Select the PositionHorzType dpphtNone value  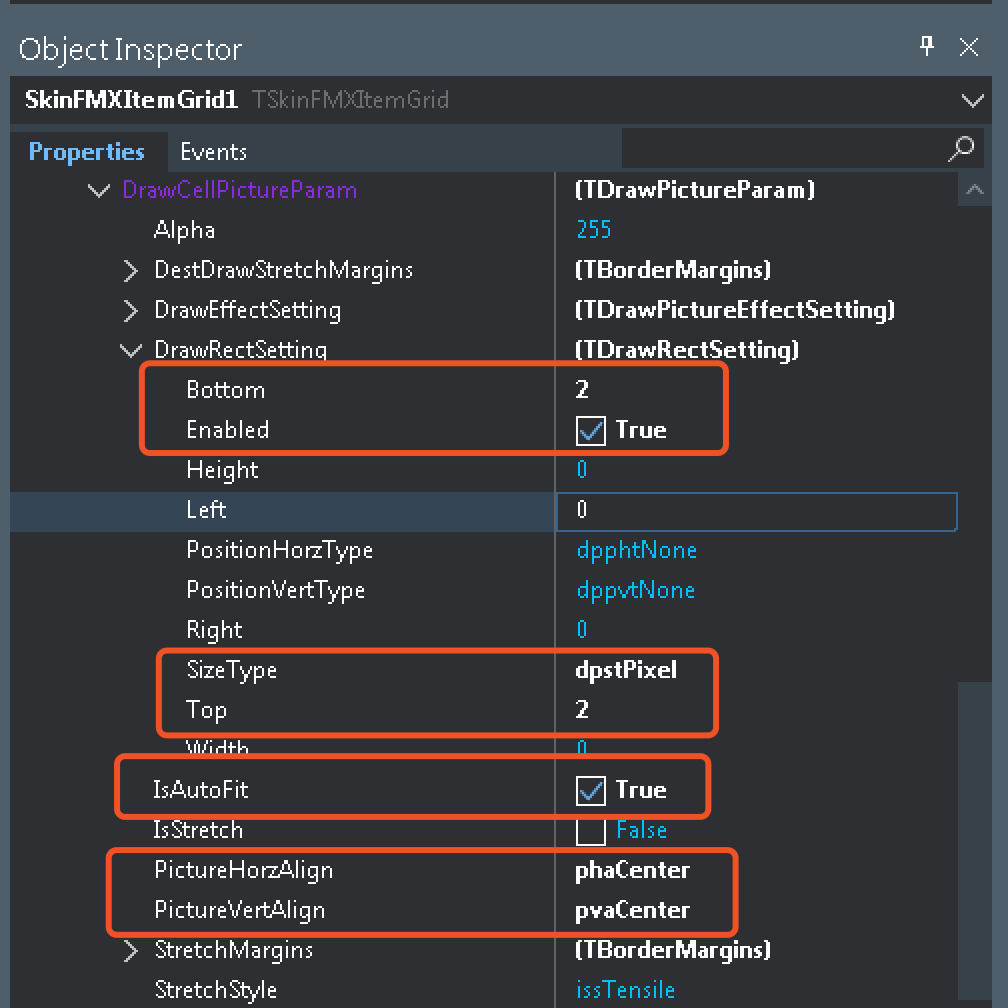point(636,550)
